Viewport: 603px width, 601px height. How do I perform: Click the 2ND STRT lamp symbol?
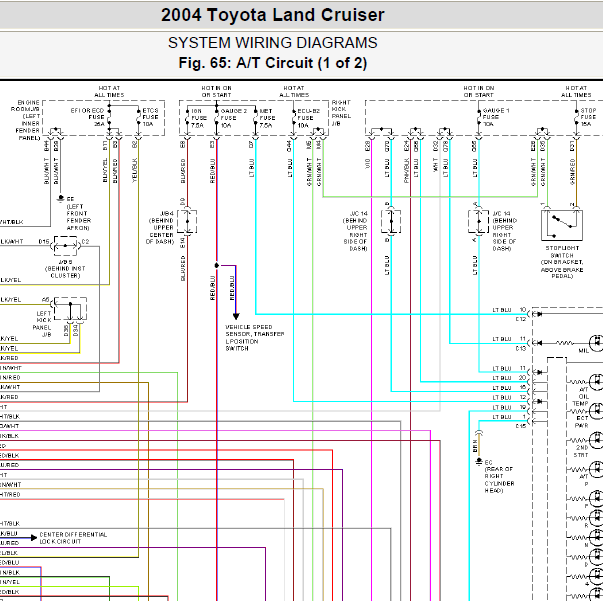597,440
